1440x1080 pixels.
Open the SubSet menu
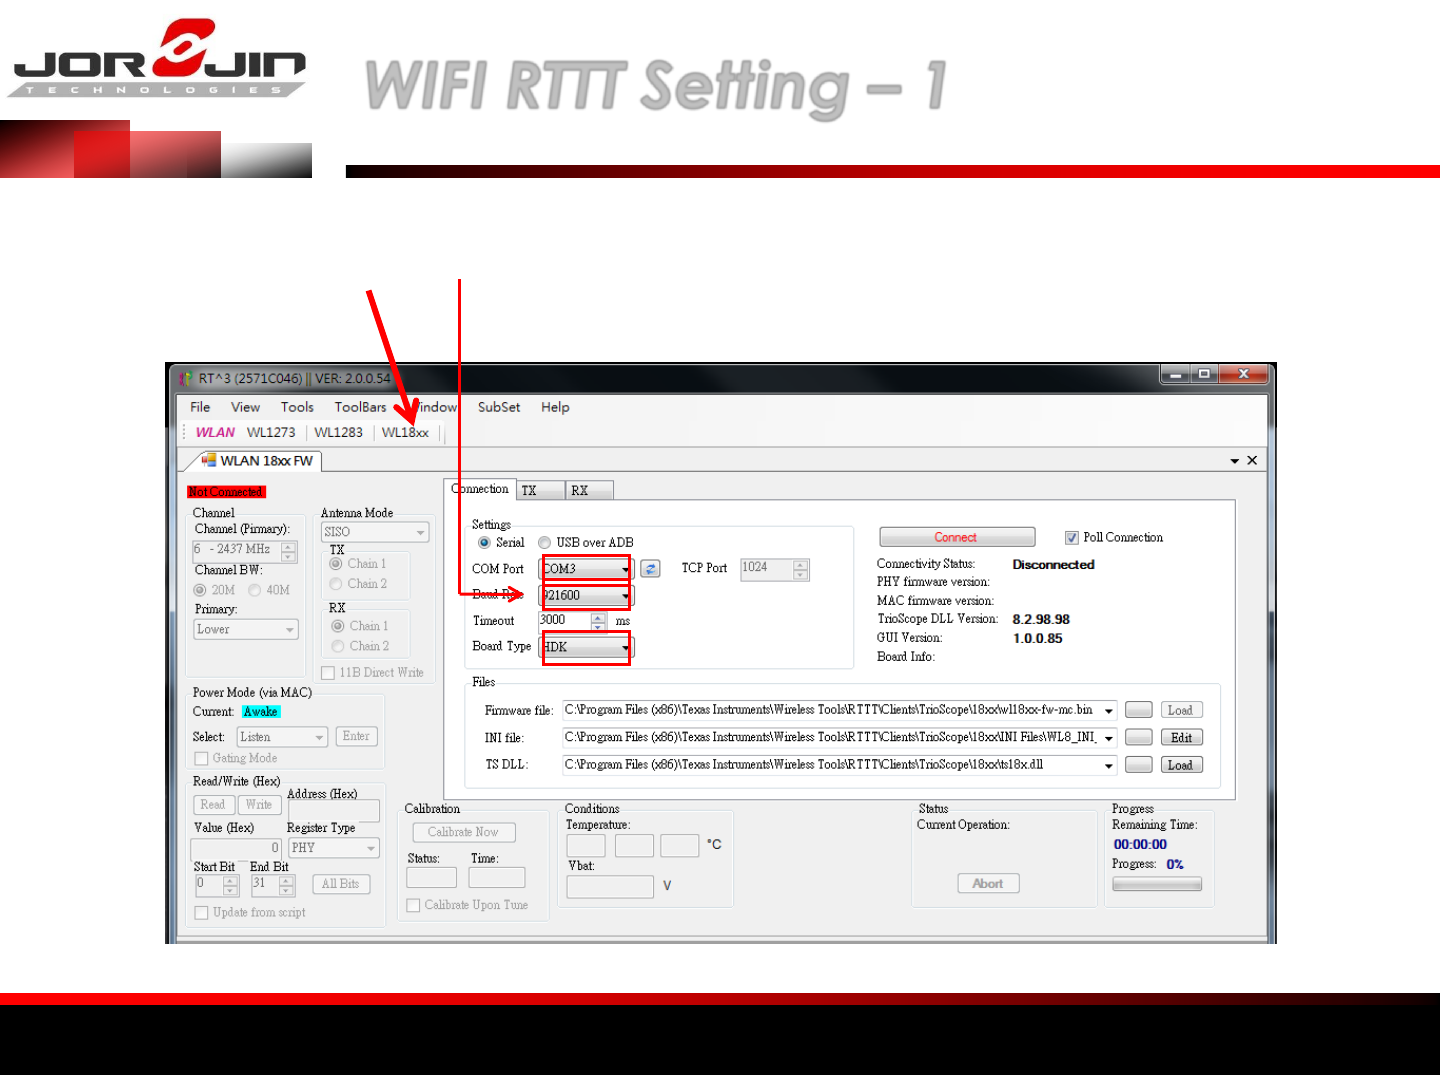pos(499,407)
